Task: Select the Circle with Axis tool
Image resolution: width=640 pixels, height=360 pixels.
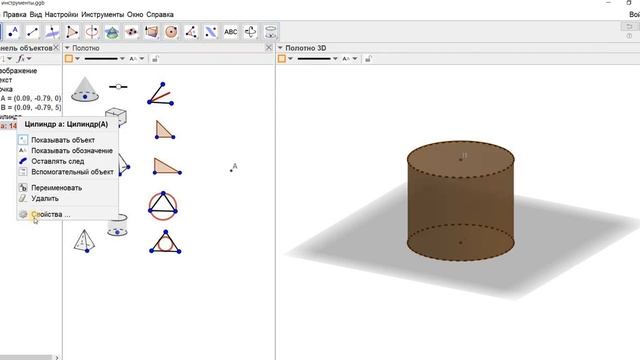Action: point(92,32)
